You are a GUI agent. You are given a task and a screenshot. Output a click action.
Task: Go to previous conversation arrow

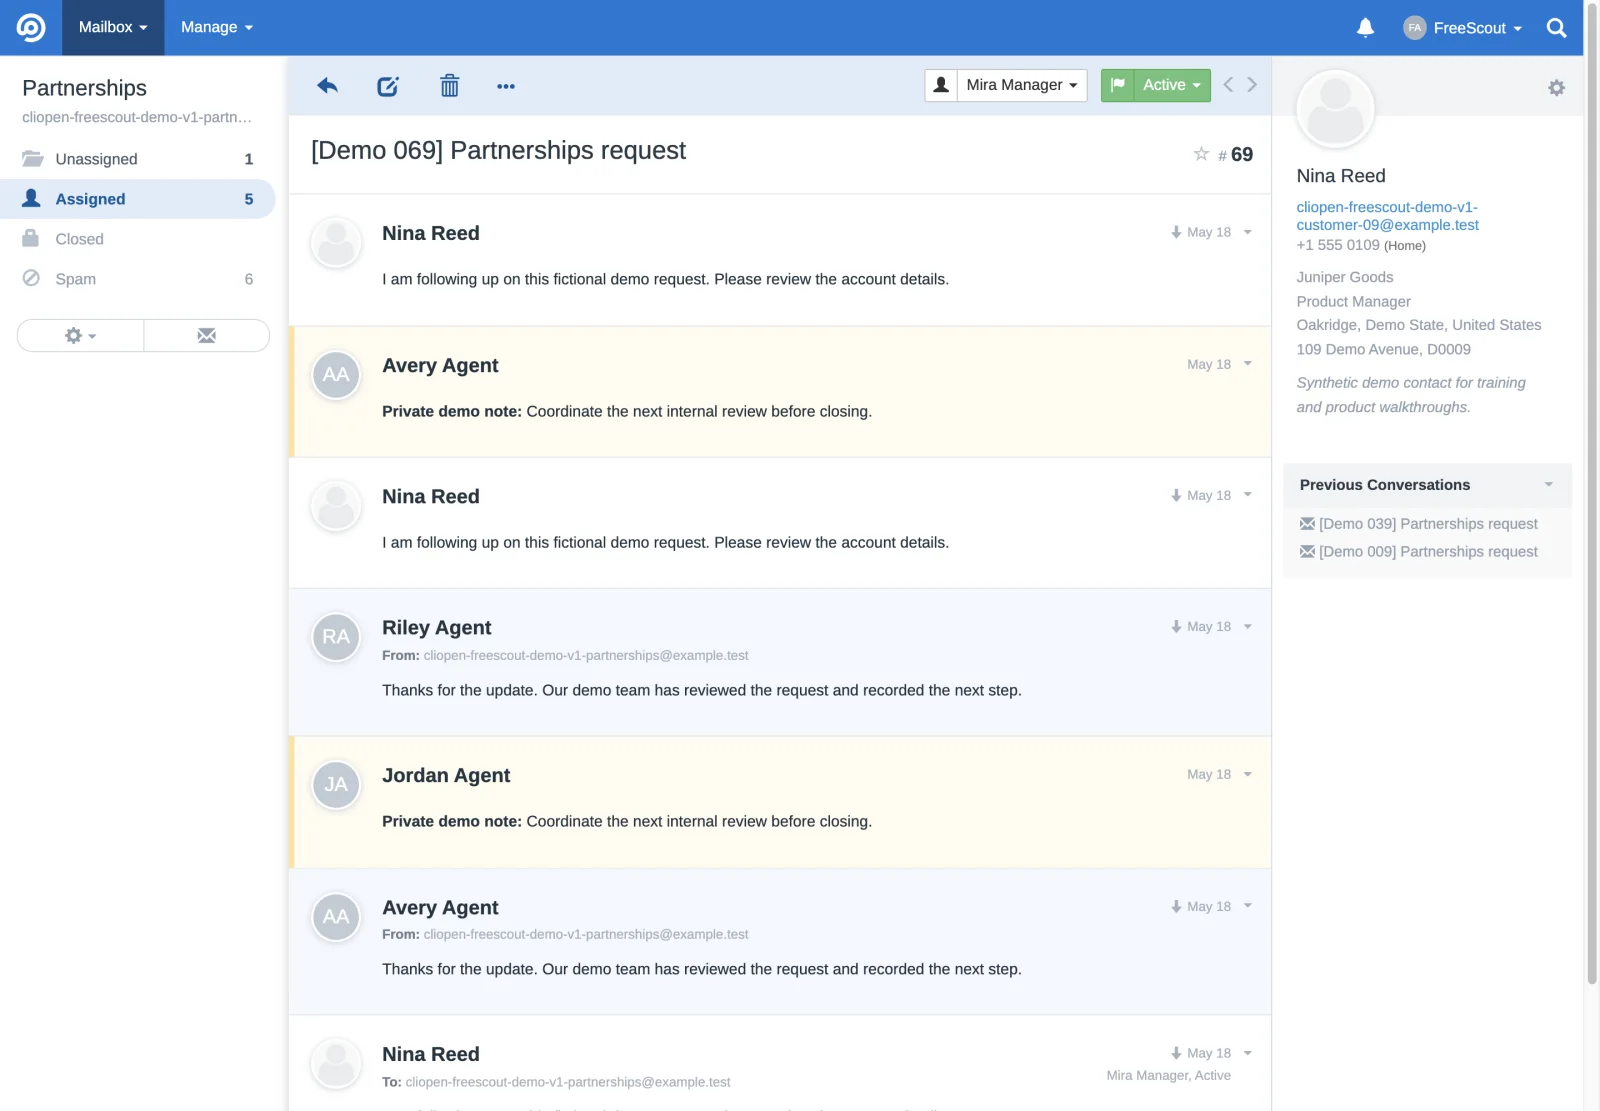click(x=1228, y=85)
